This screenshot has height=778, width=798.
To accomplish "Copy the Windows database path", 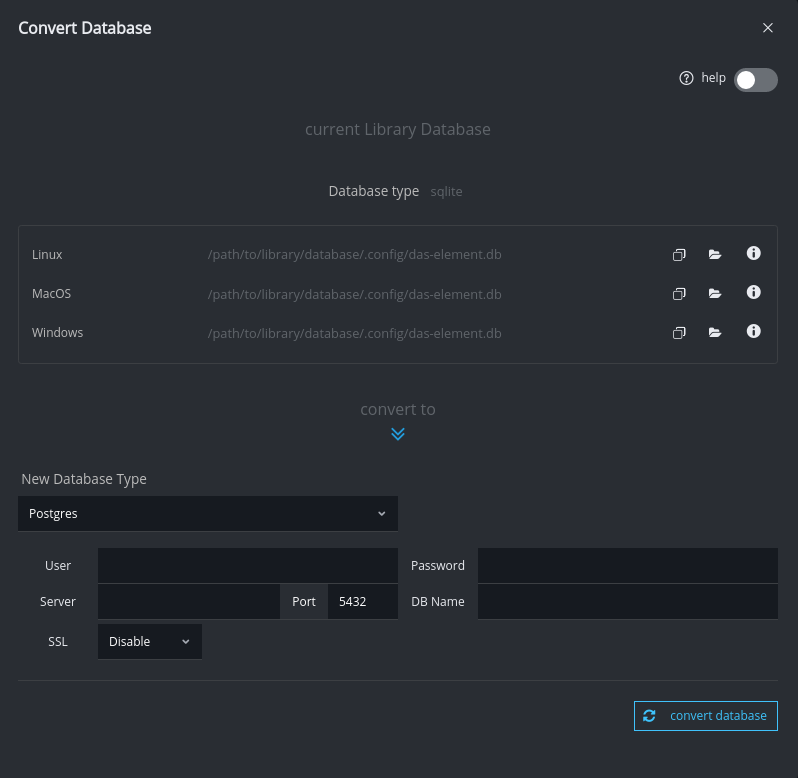I will [x=679, y=332].
